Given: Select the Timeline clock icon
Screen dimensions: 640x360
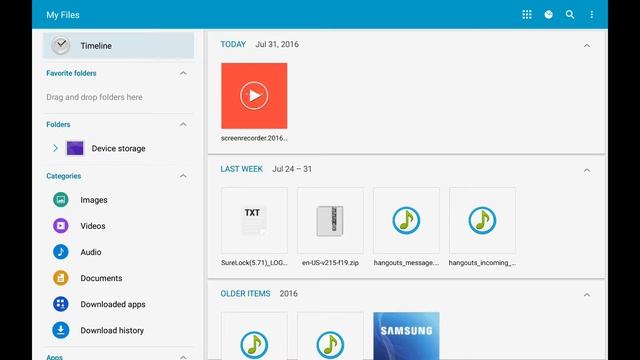Looking at the screenshot, I should (60, 45).
